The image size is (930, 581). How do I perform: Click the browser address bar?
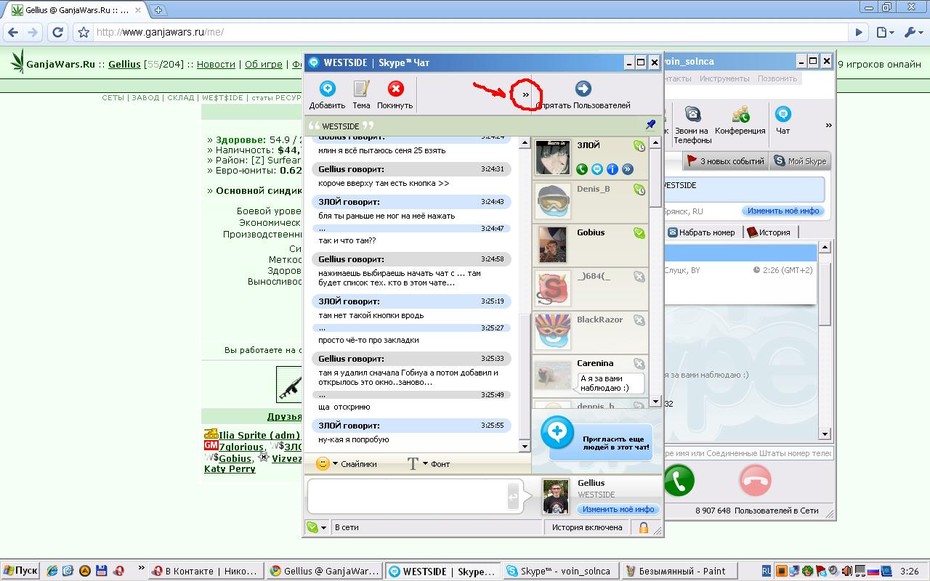(x=472, y=32)
